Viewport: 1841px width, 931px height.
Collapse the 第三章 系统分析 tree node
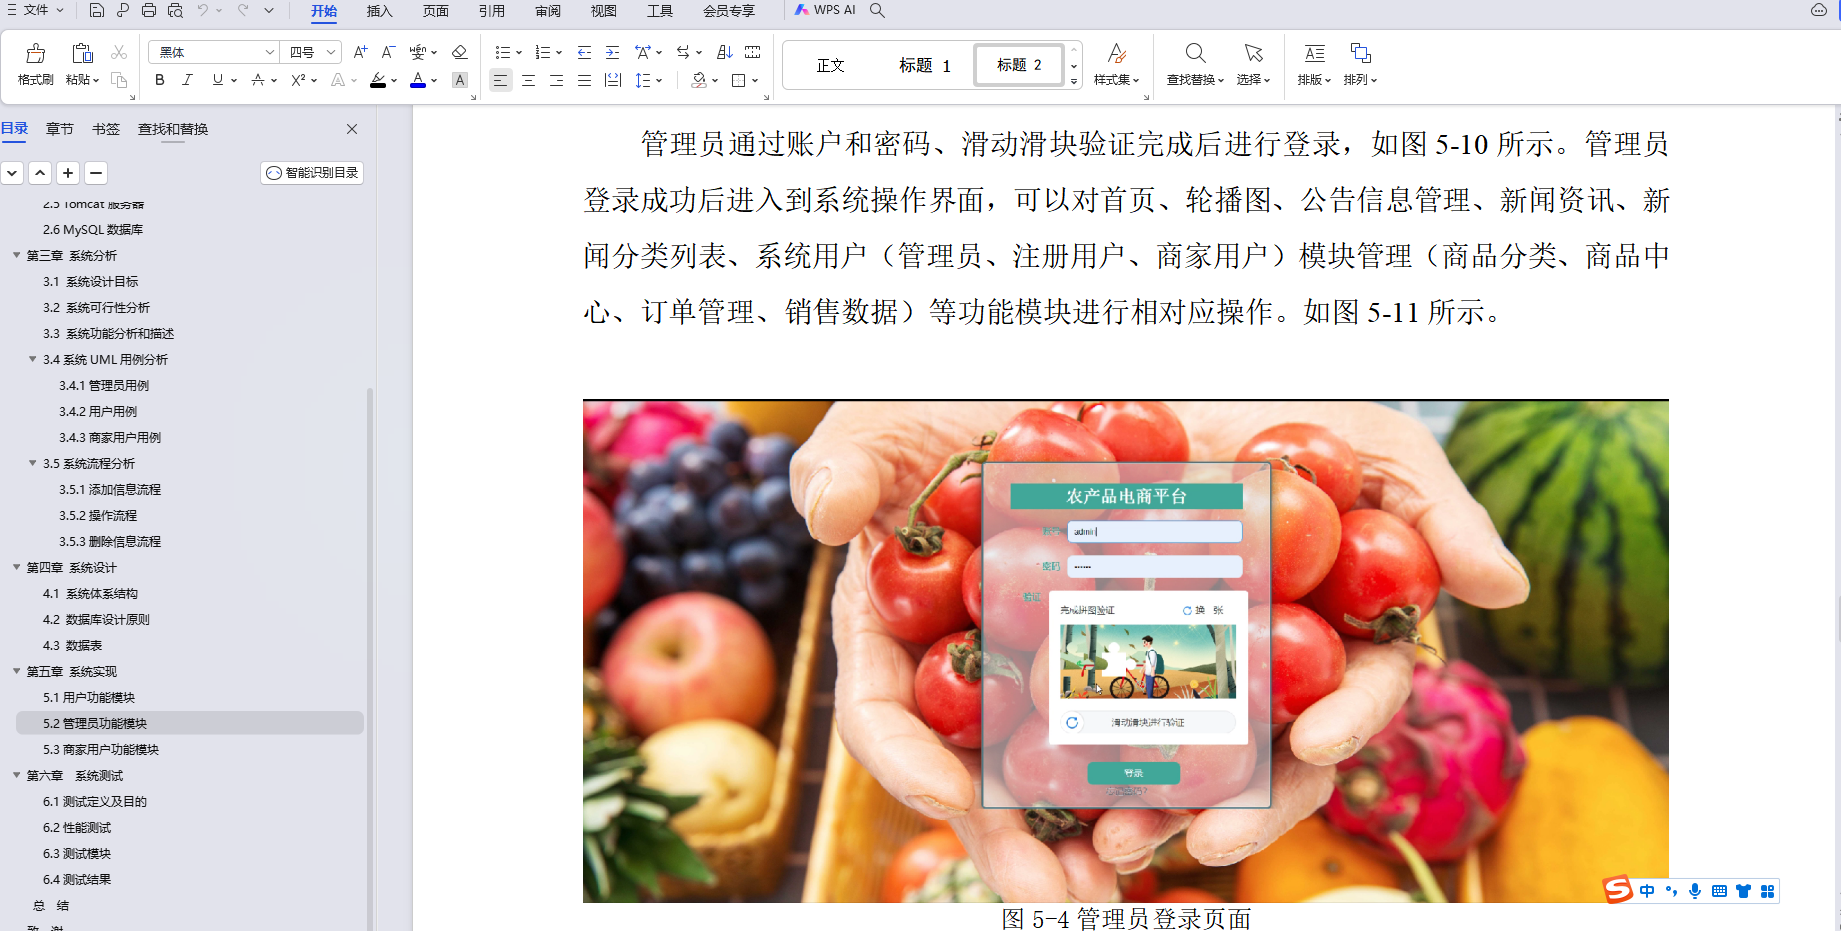15,255
